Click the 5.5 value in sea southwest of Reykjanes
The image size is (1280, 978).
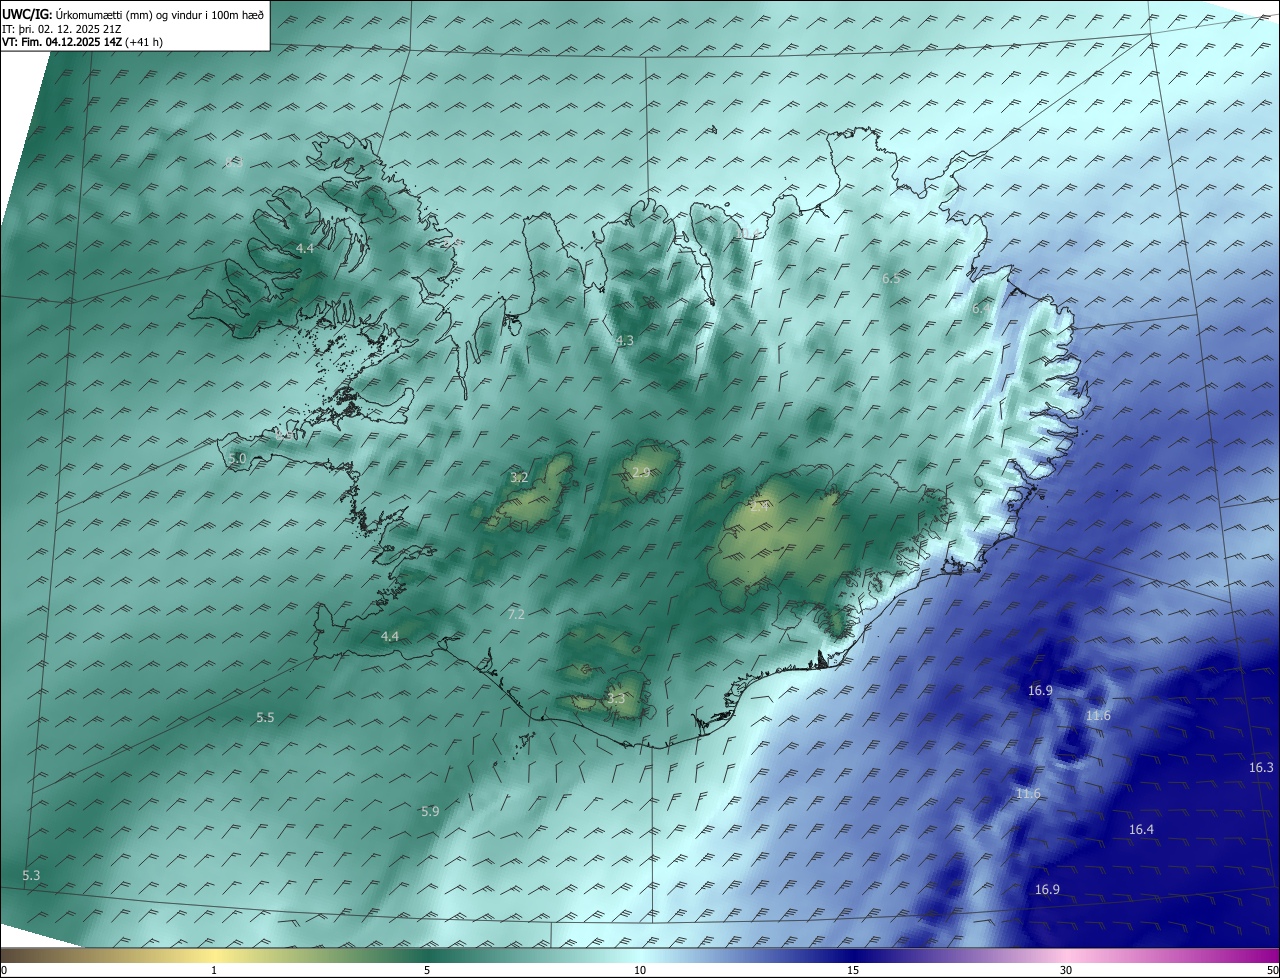coord(265,718)
